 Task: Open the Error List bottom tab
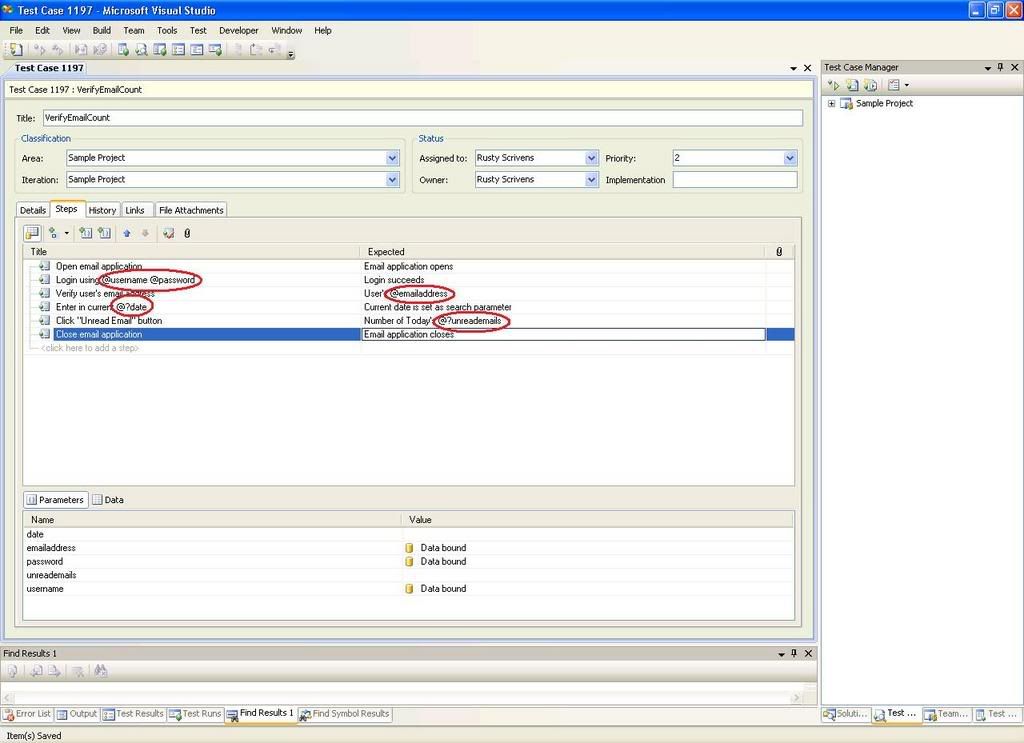pos(27,714)
